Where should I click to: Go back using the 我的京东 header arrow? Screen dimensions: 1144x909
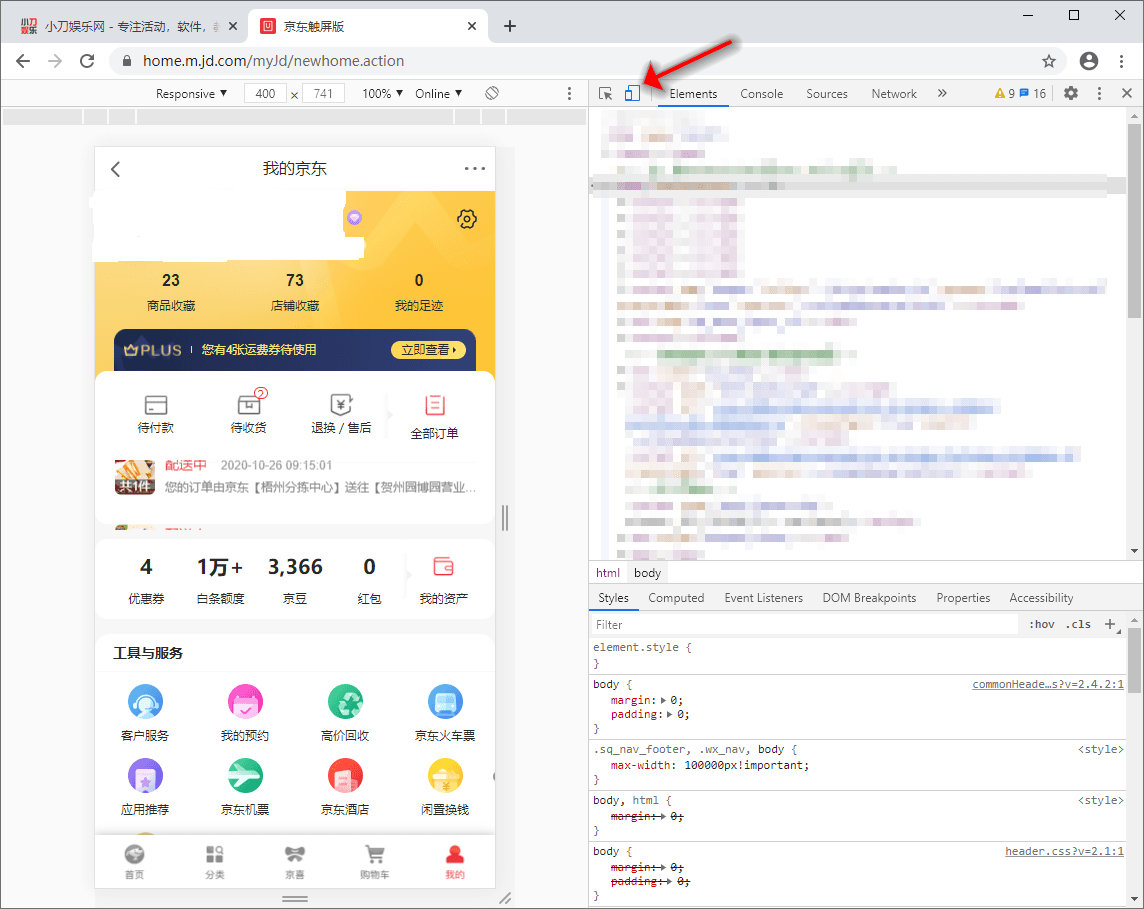115,169
